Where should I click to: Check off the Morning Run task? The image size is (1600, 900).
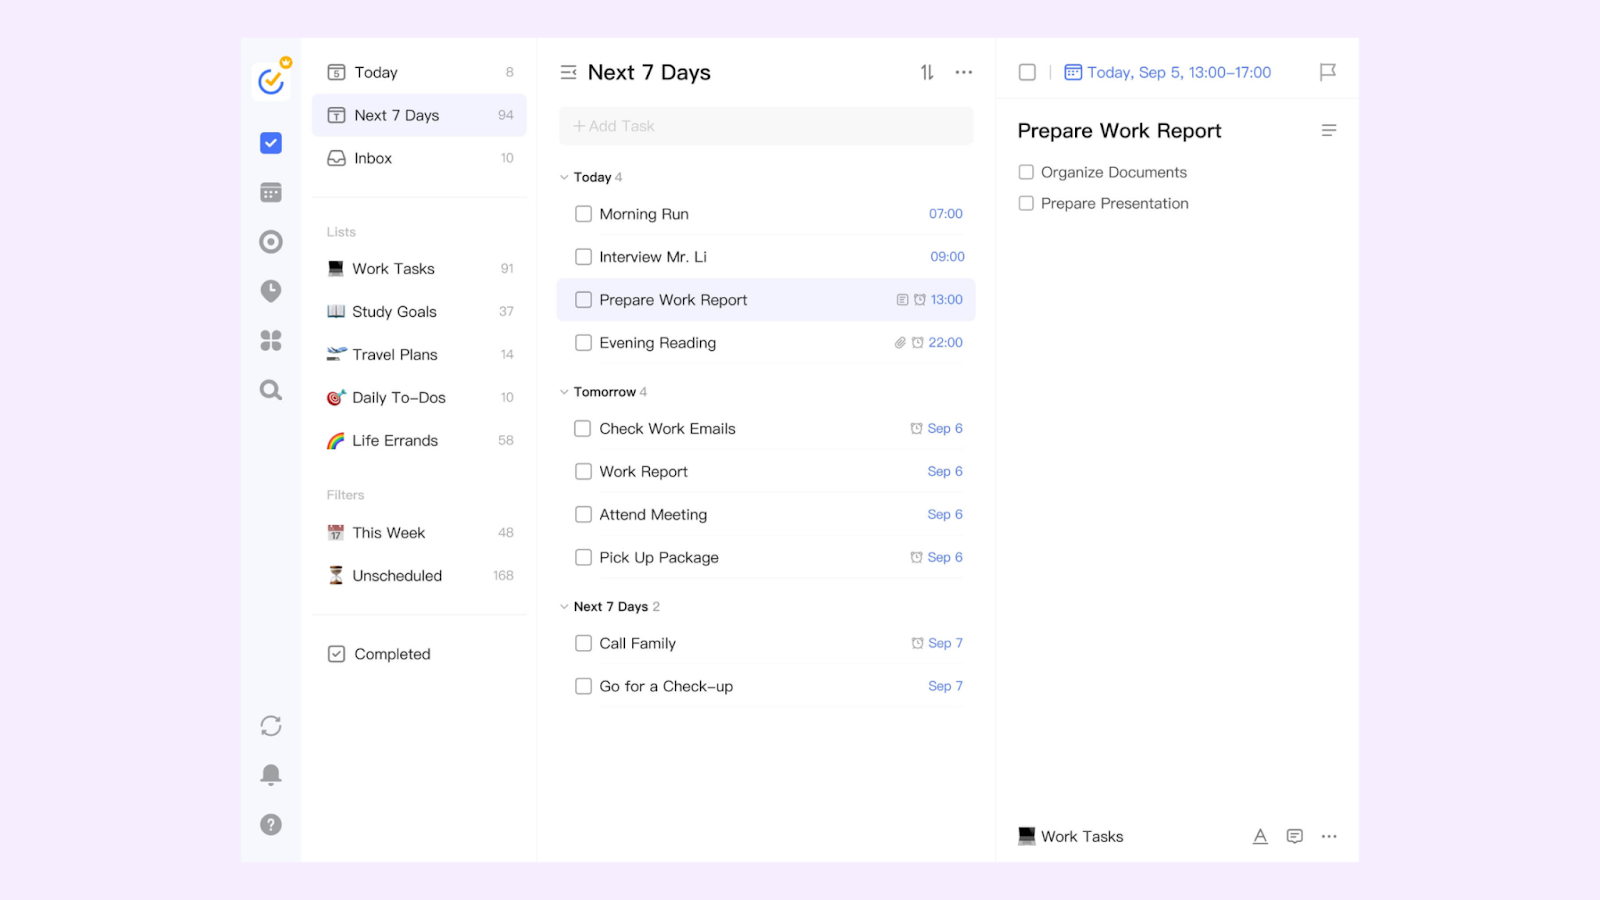(583, 214)
